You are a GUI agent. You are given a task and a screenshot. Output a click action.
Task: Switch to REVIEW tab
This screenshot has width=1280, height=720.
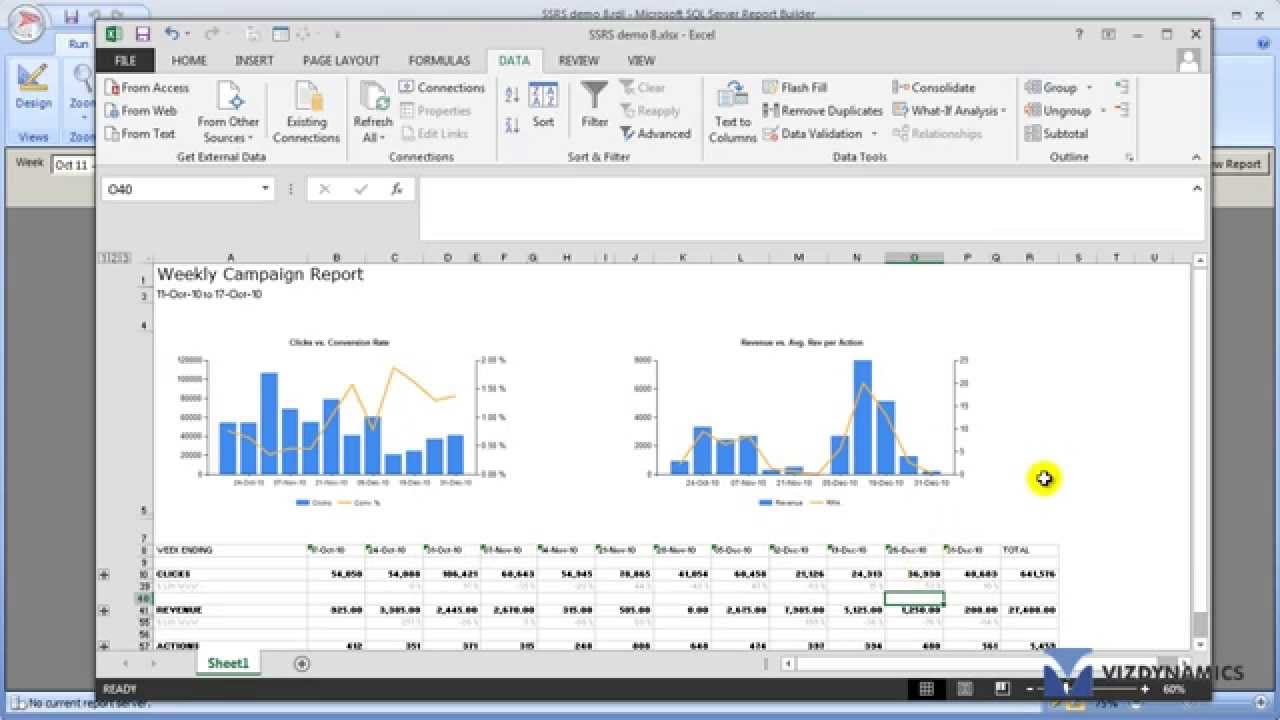(578, 61)
